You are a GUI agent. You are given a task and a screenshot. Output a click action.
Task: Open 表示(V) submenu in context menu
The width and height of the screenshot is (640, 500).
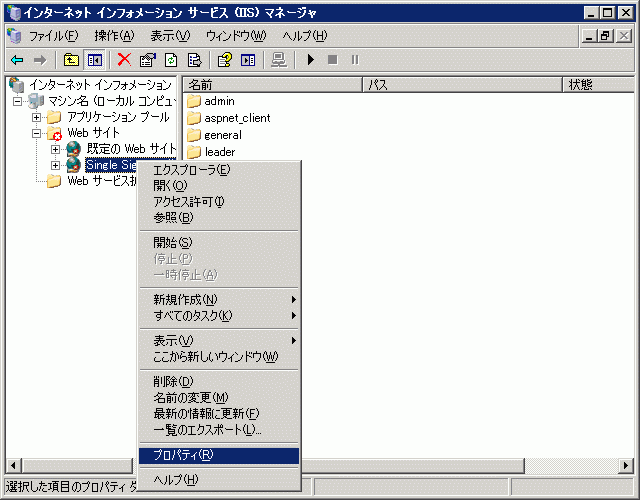(x=219, y=341)
